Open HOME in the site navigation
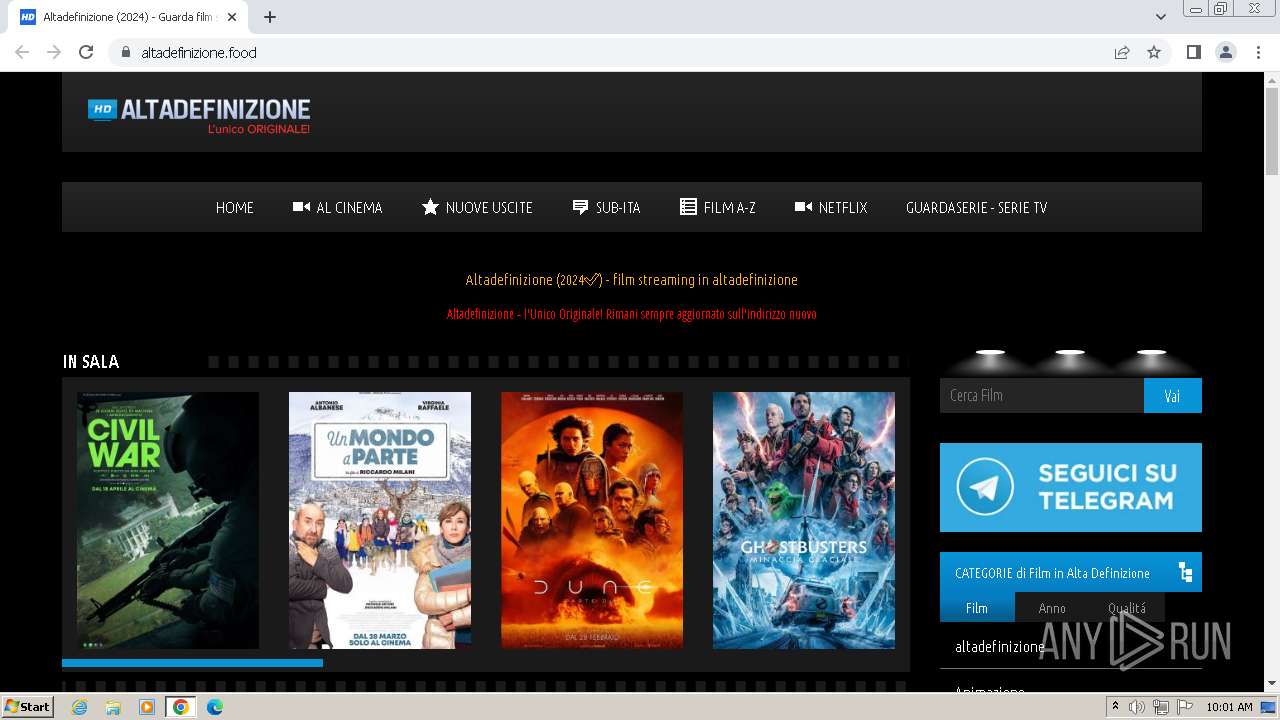The height and width of the screenshot is (720, 1280). pyautogui.click(x=235, y=207)
